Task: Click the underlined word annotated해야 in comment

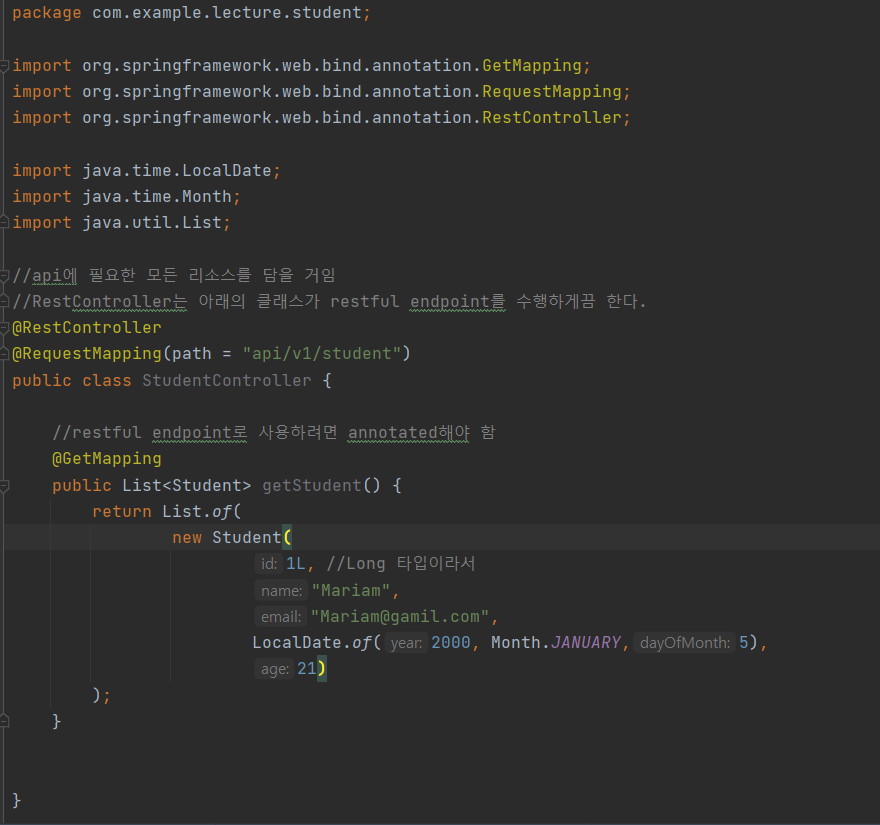Action: pos(409,433)
